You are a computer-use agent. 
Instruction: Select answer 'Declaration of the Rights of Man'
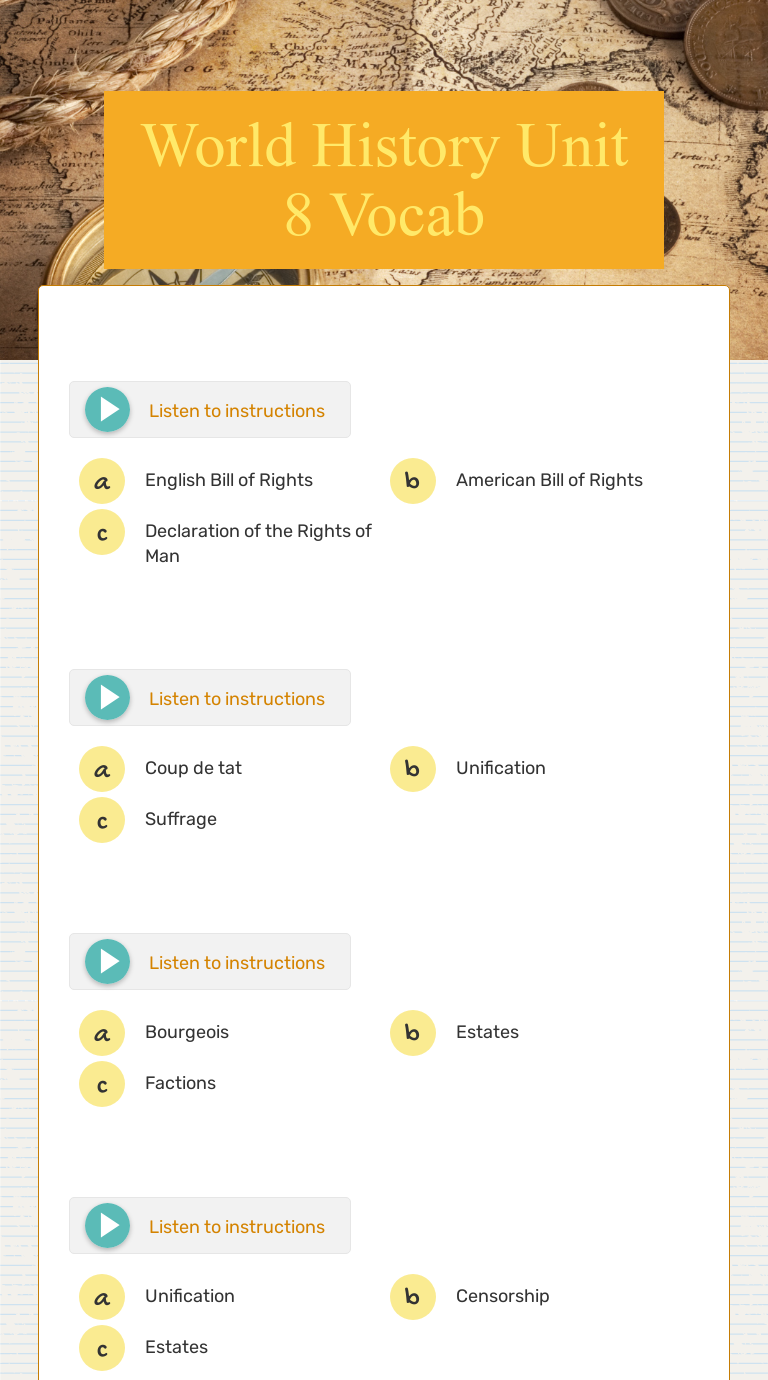click(x=258, y=543)
